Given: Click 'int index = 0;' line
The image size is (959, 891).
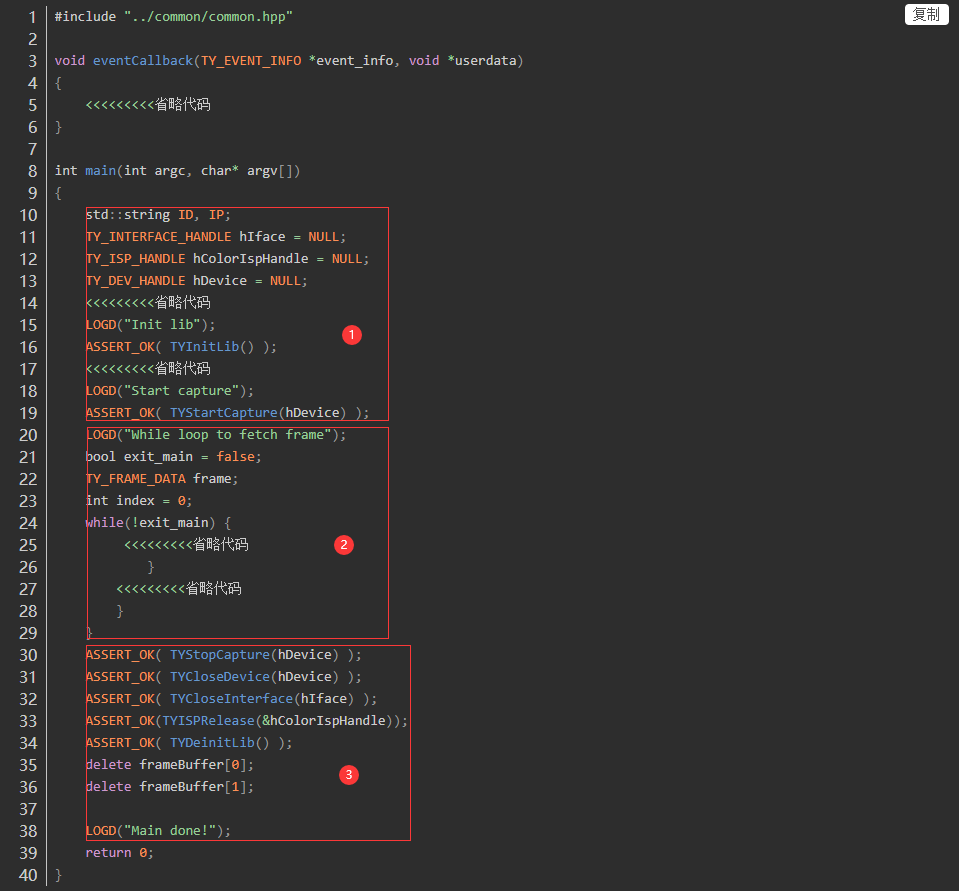Looking at the screenshot, I should pyautogui.click(x=139, y=501).
